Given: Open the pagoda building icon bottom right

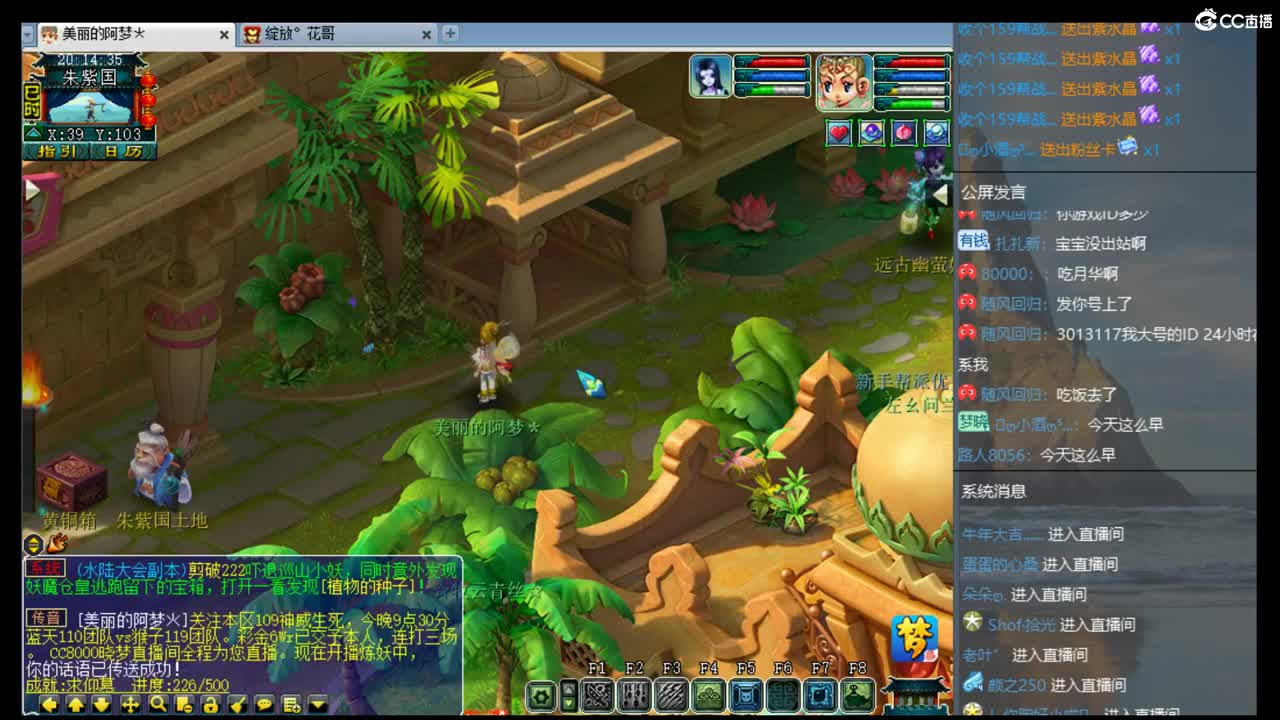Looking at the screenshot, I should coord(915,695).
